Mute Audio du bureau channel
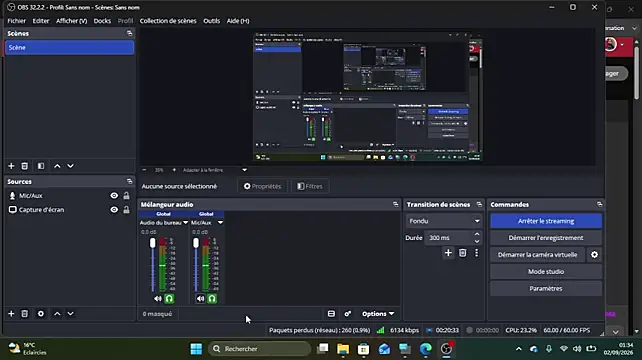 pos(158,299)
